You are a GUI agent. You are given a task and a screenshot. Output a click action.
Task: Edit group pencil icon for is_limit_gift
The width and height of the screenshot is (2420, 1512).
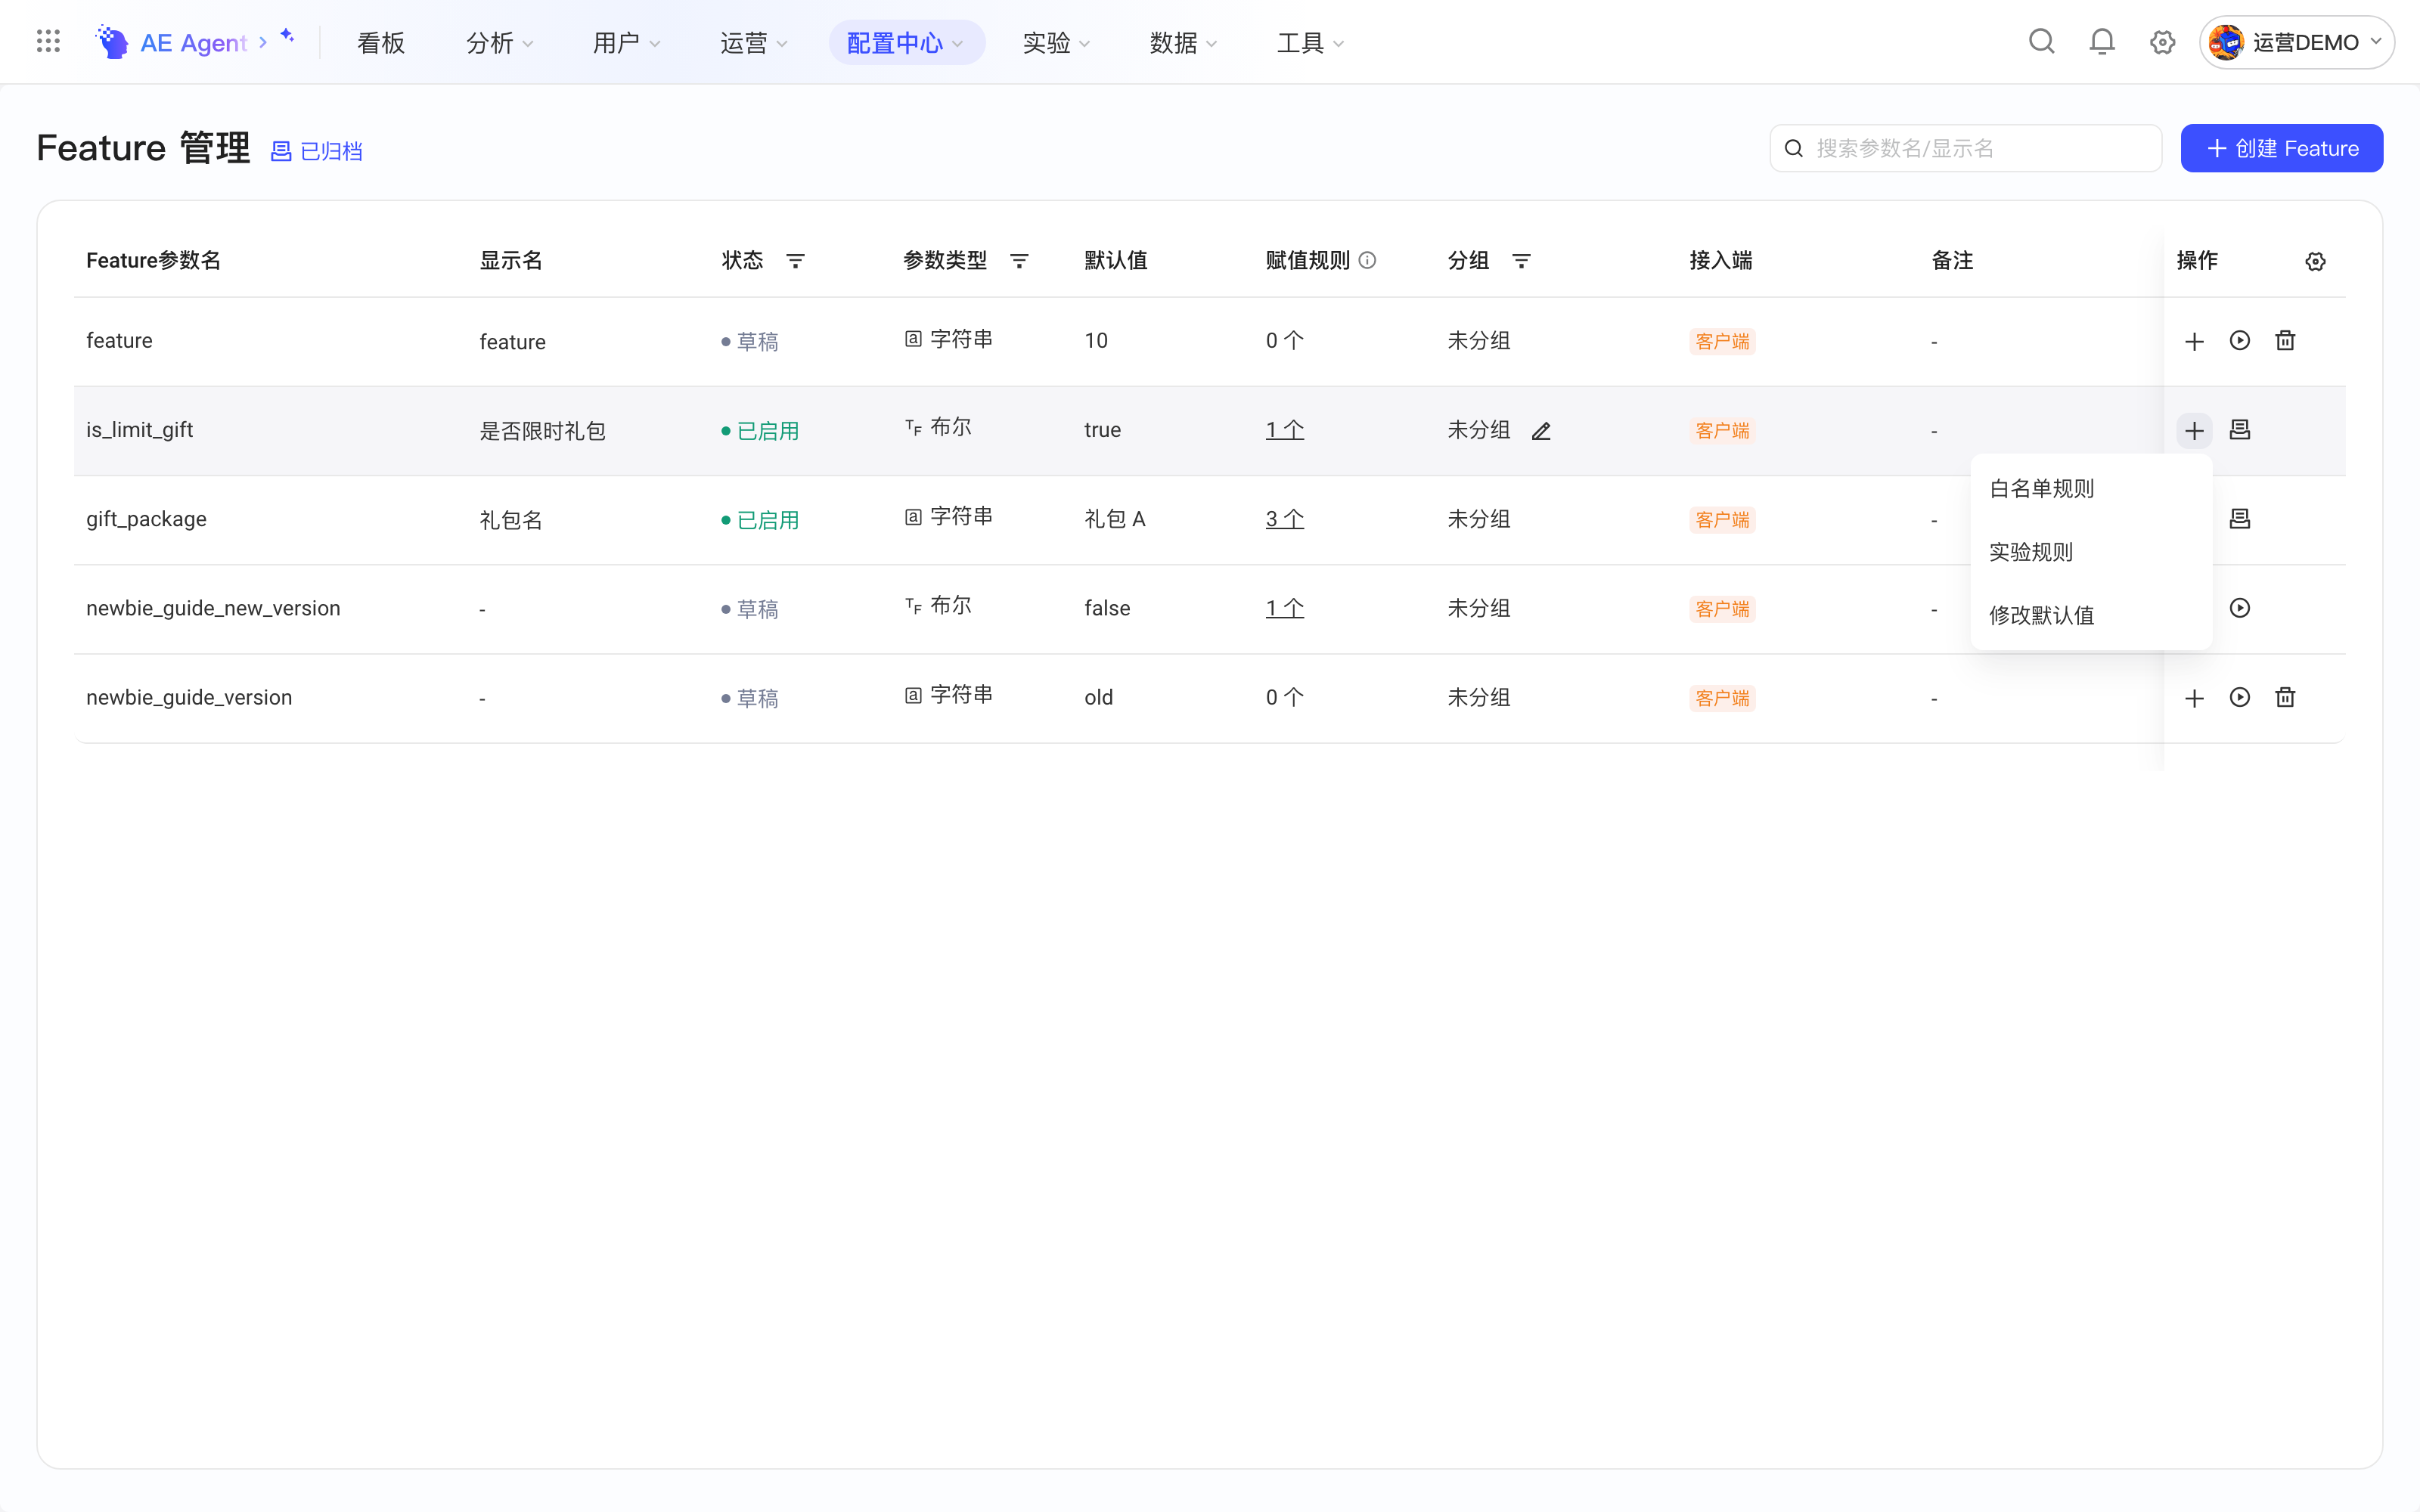(1541, 431)
